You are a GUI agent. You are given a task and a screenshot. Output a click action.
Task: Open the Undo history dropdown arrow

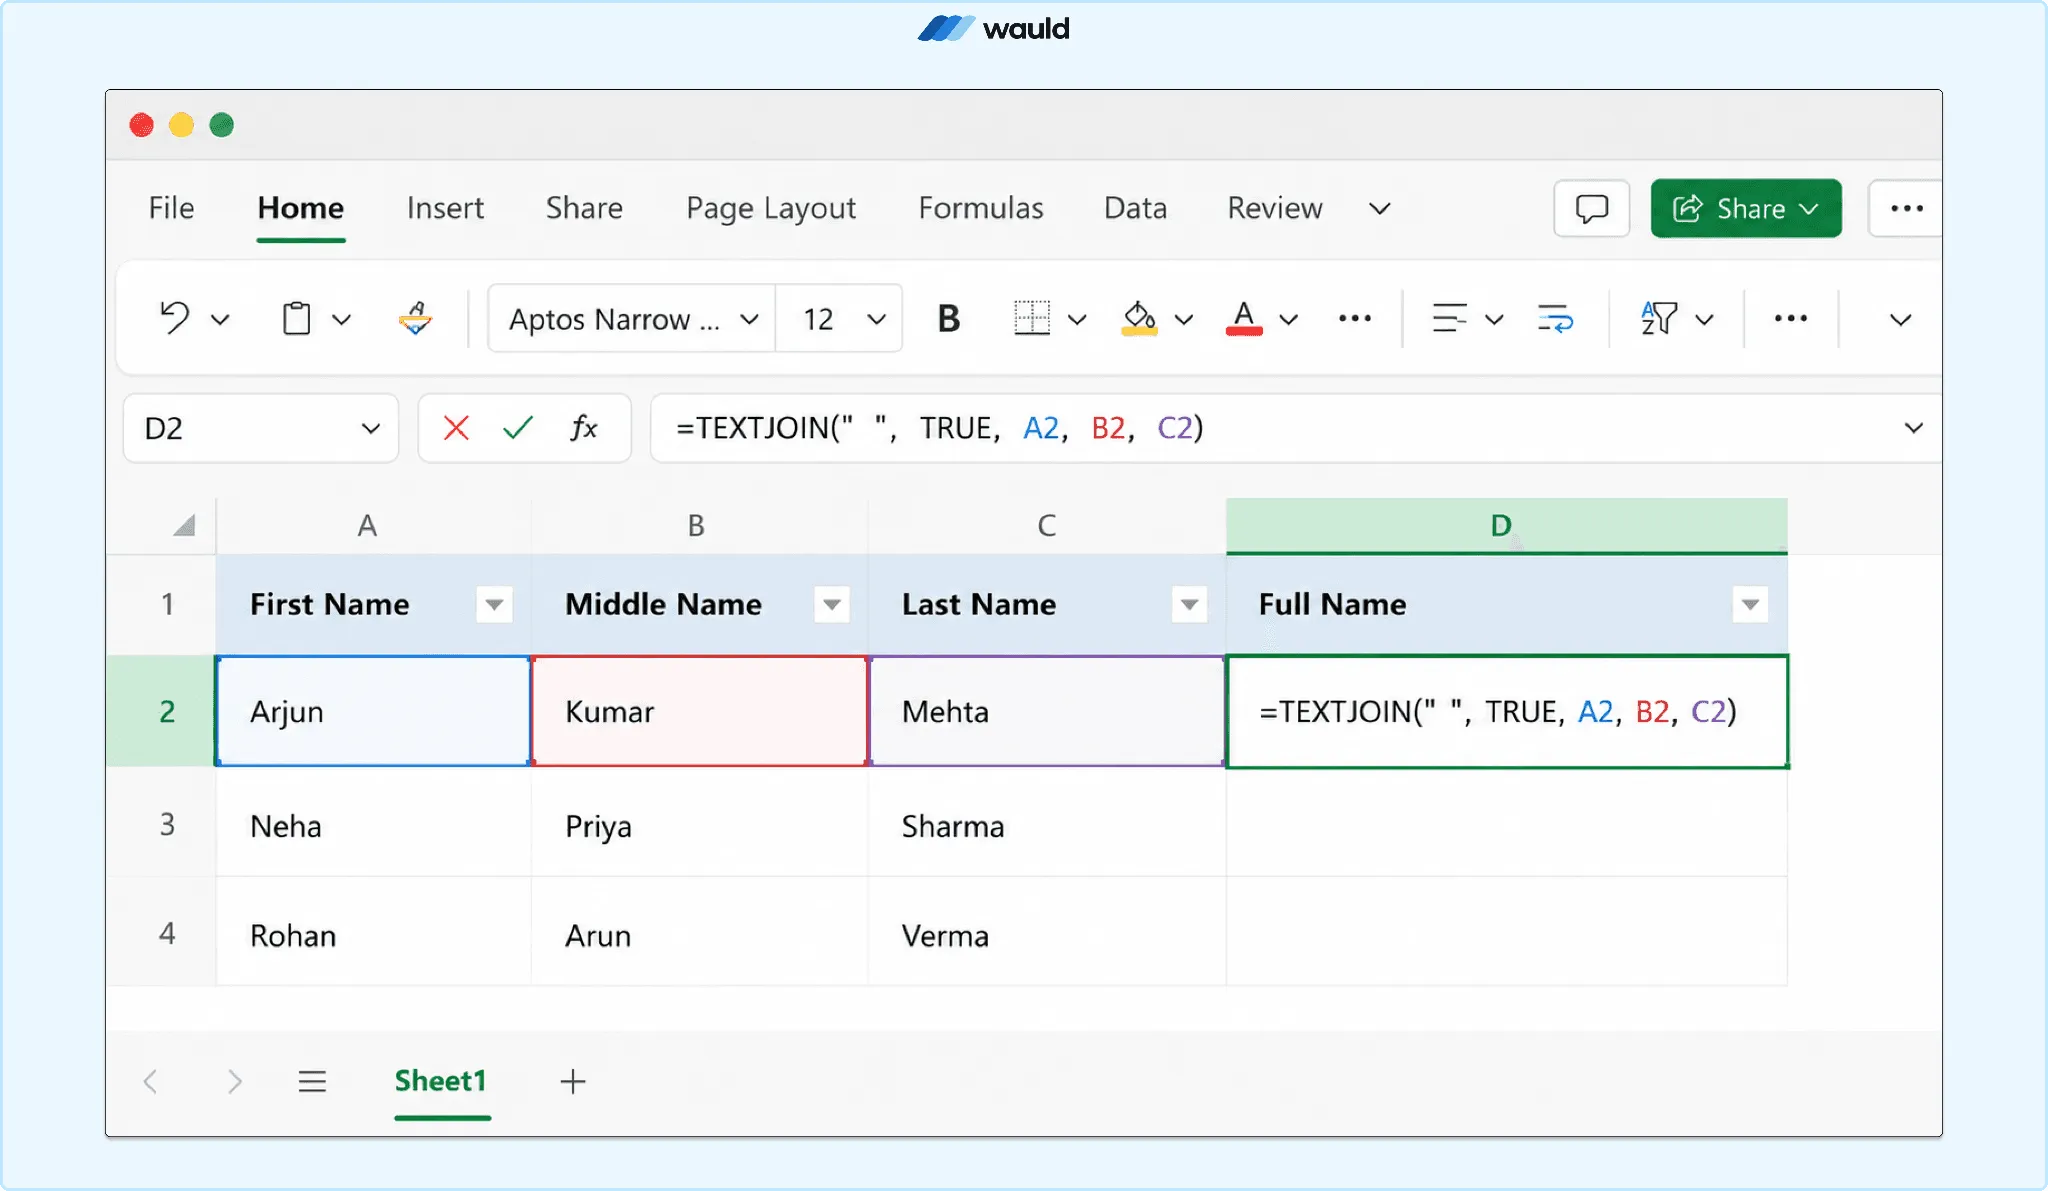(220, 320)
